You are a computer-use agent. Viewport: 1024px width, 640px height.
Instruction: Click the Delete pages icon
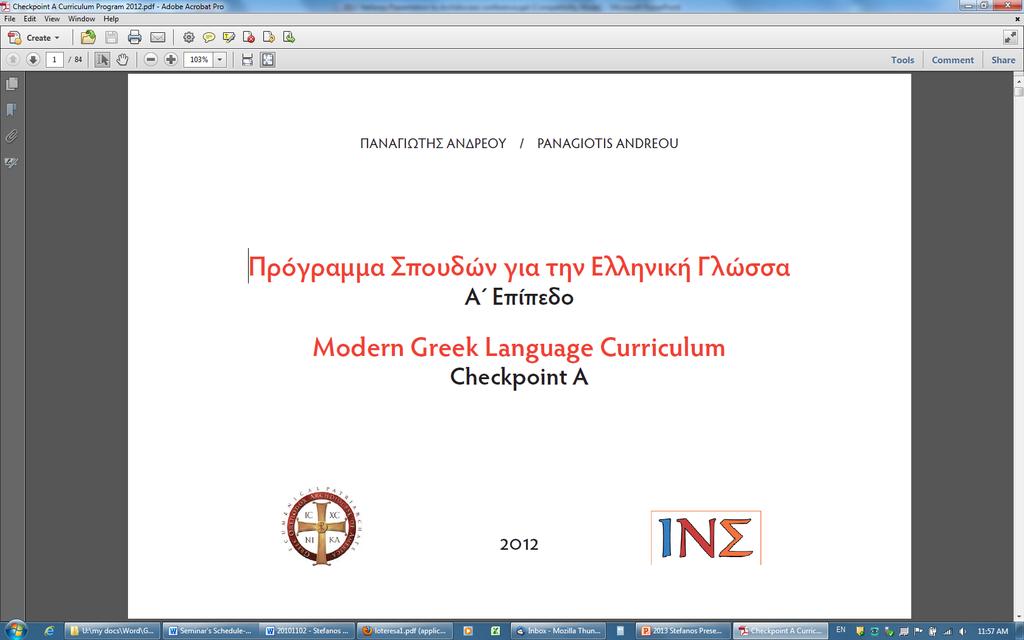pos(248,38)
